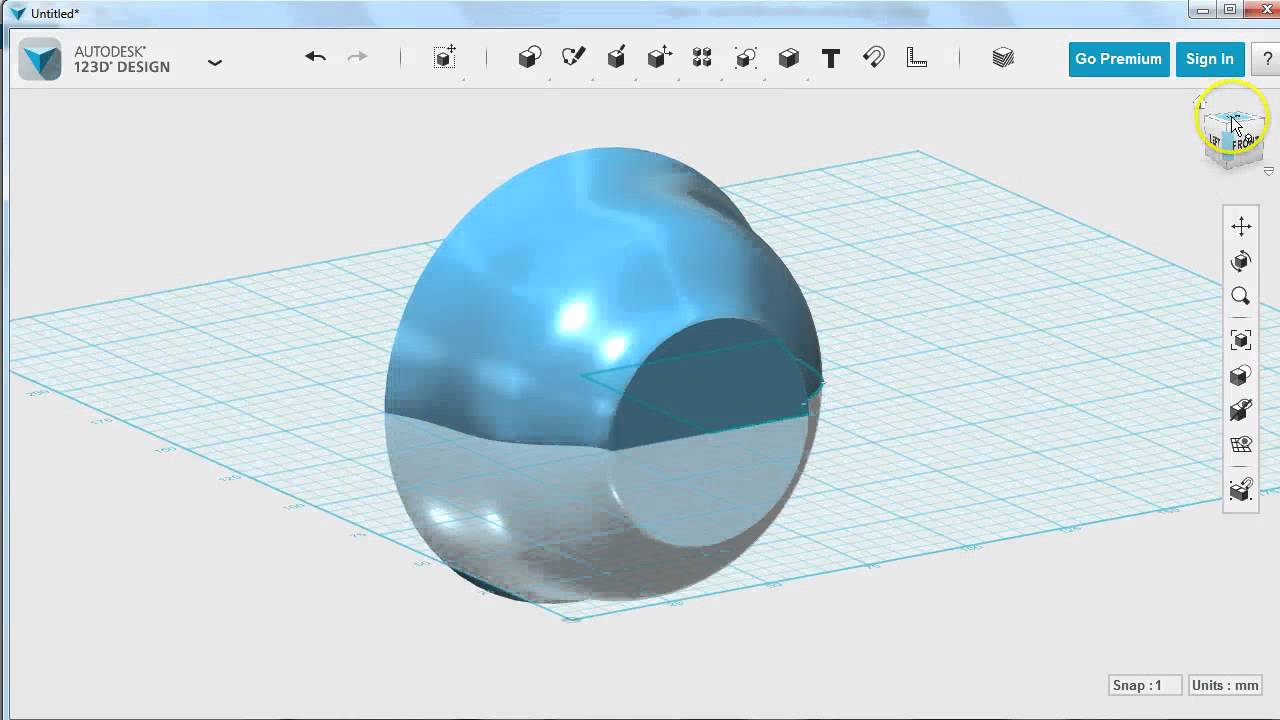Select the Text tool
The width and height of the screenshot is (1280, 720).
pyautogui.click(x=830, y=58)
